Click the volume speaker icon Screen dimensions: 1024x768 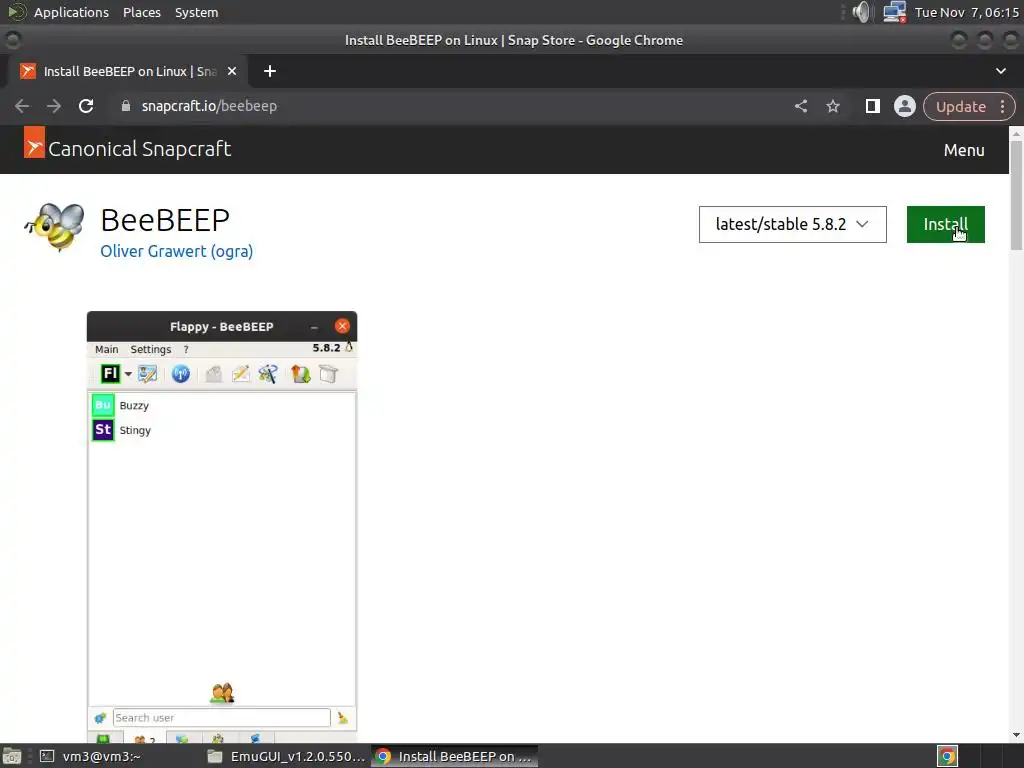click(x=862, y=12)
